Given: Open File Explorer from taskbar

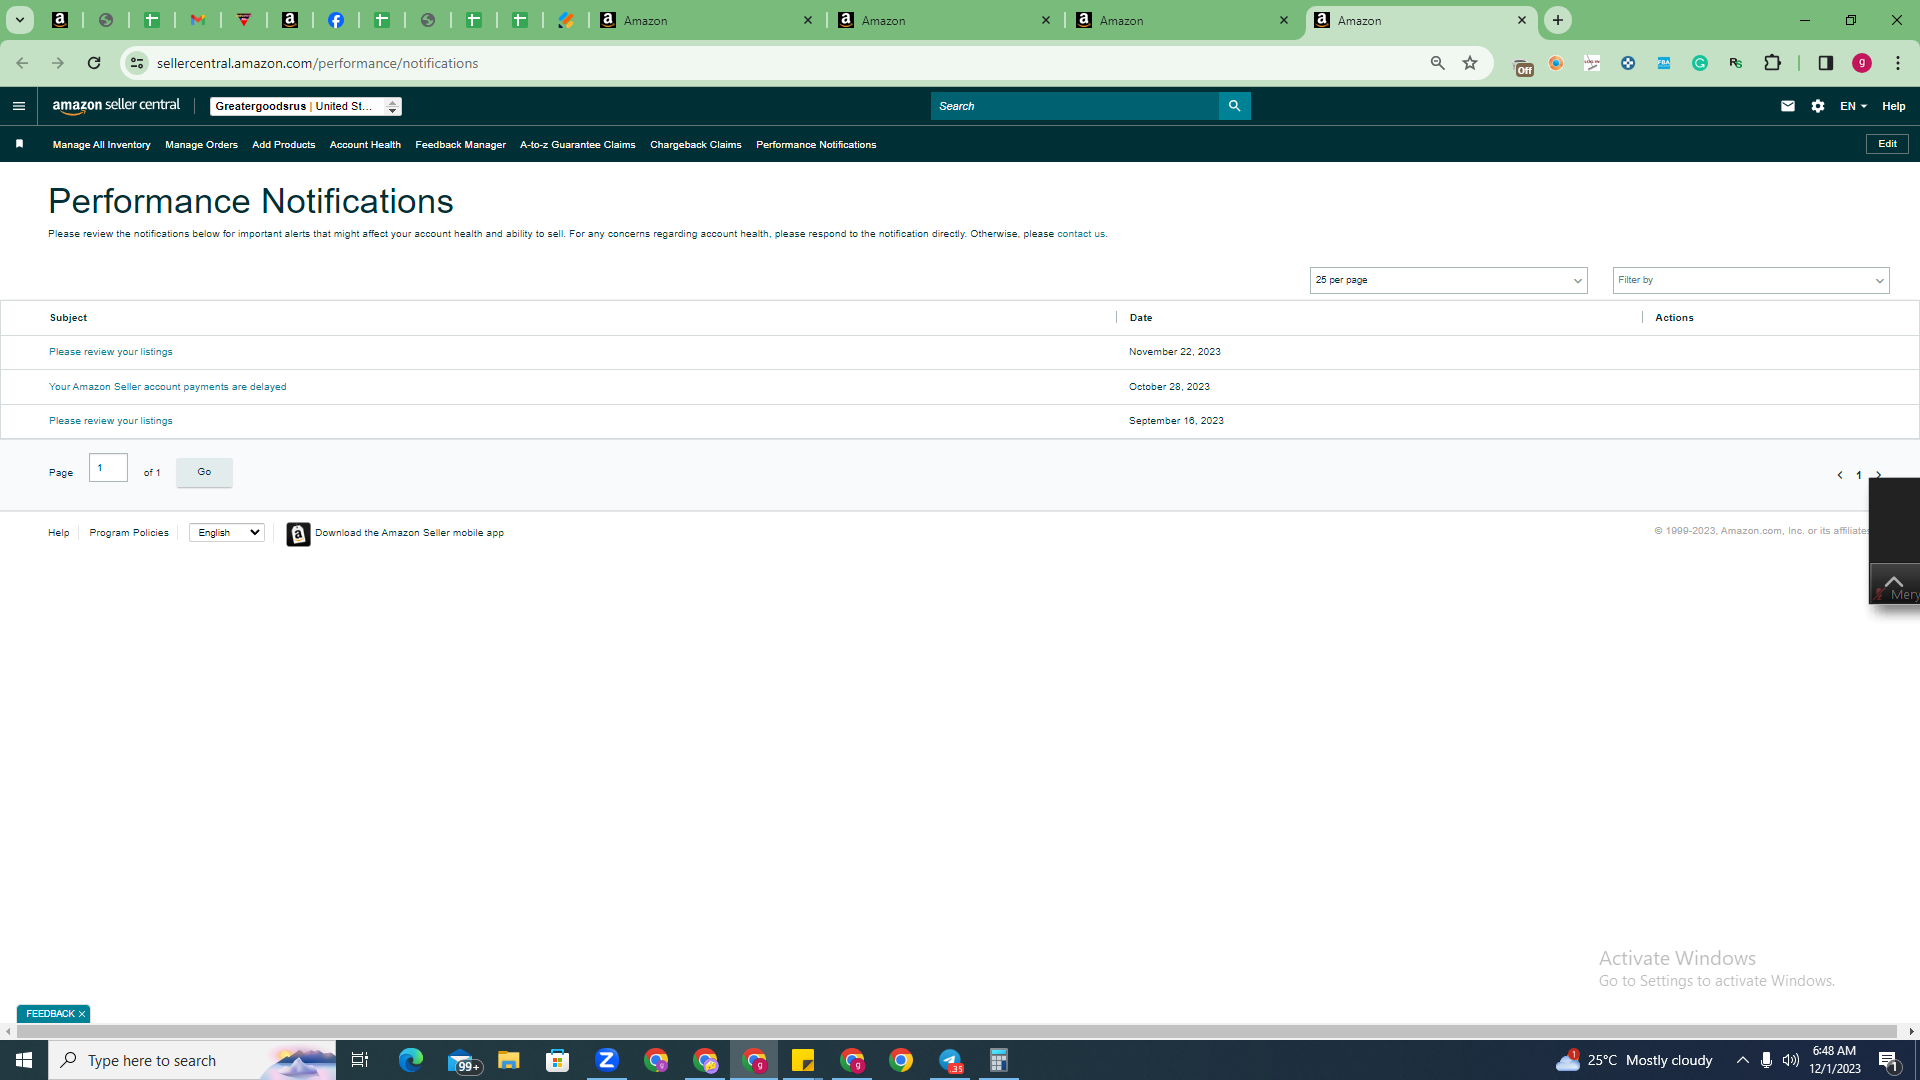Looking at the screenshot, I should 509,1060.
